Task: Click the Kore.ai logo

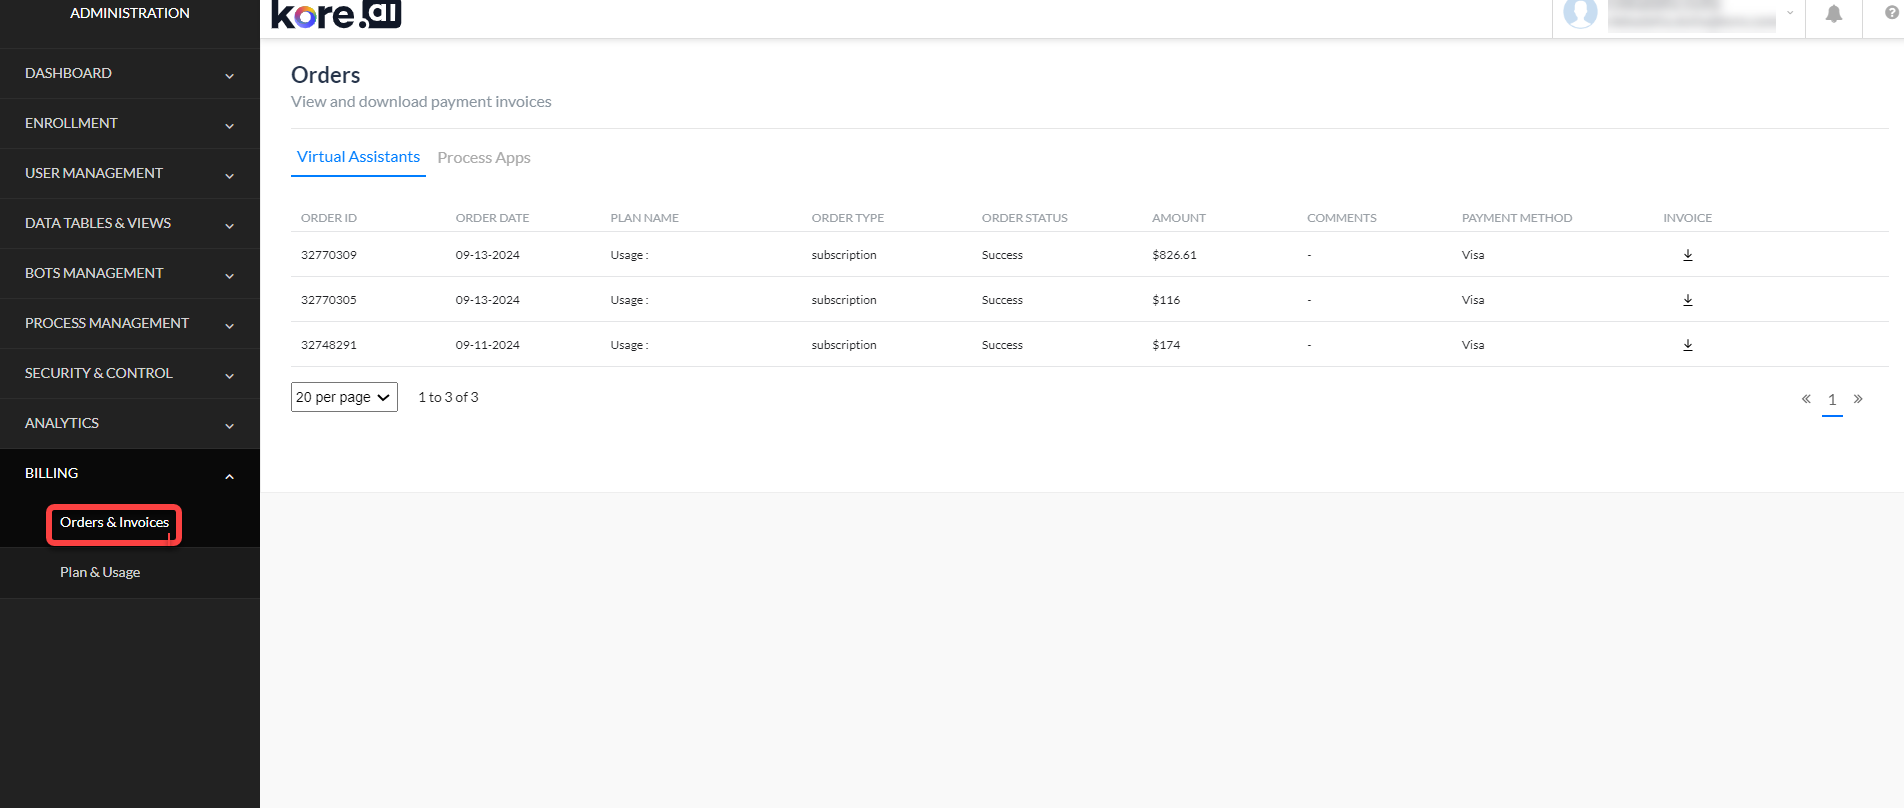Action: point(336,14)
